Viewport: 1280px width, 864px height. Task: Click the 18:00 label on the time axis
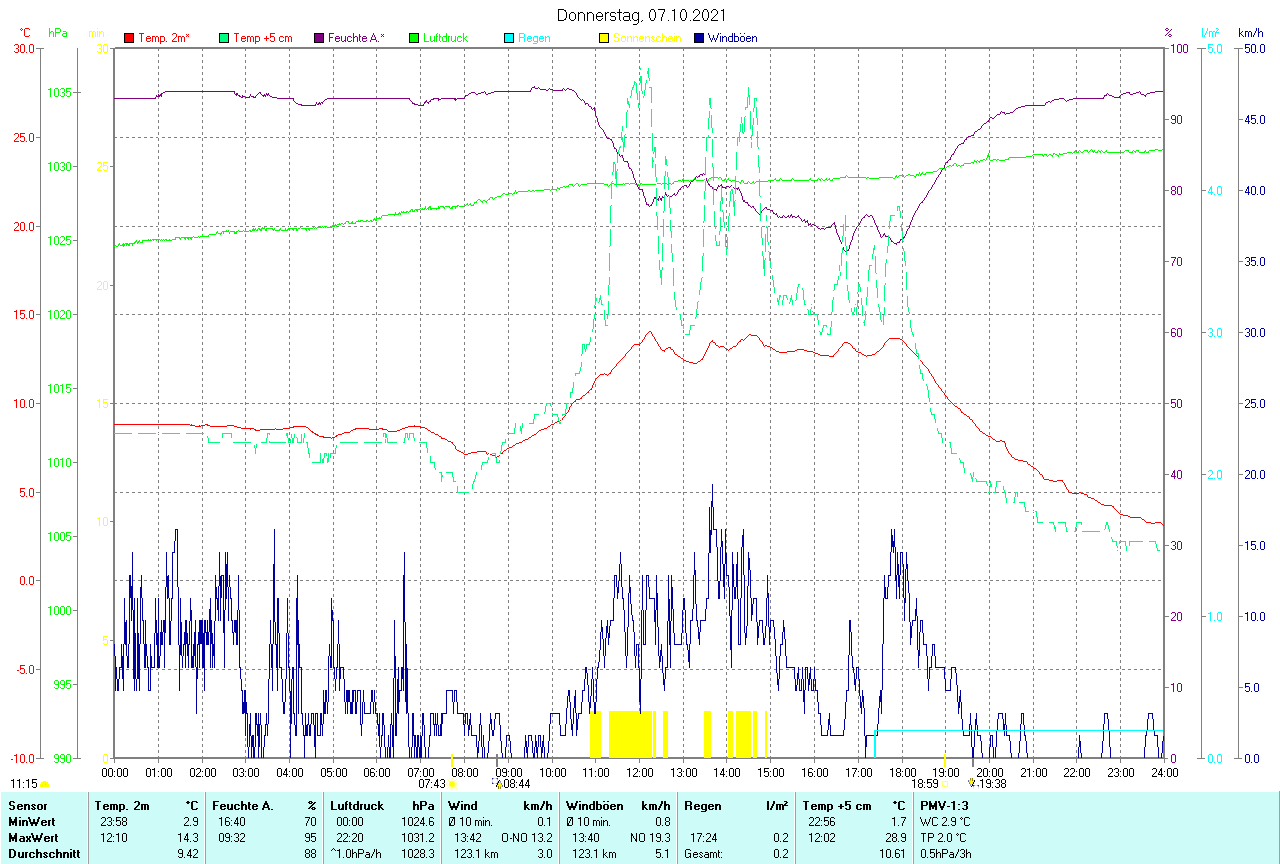902,773
